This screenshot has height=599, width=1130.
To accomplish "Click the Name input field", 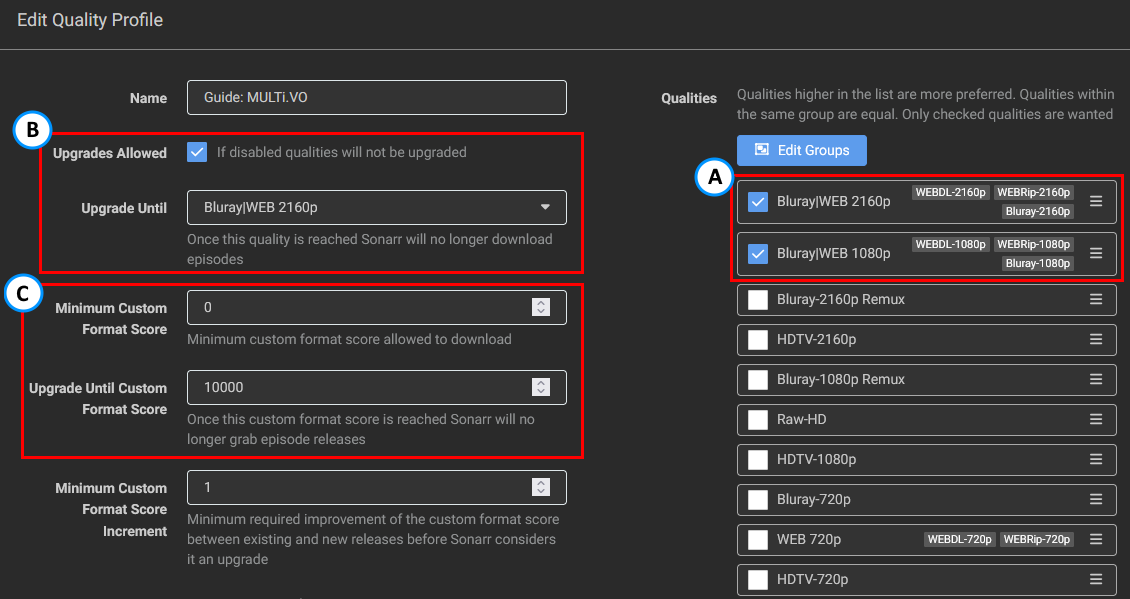I will click(x=376, y=98).
